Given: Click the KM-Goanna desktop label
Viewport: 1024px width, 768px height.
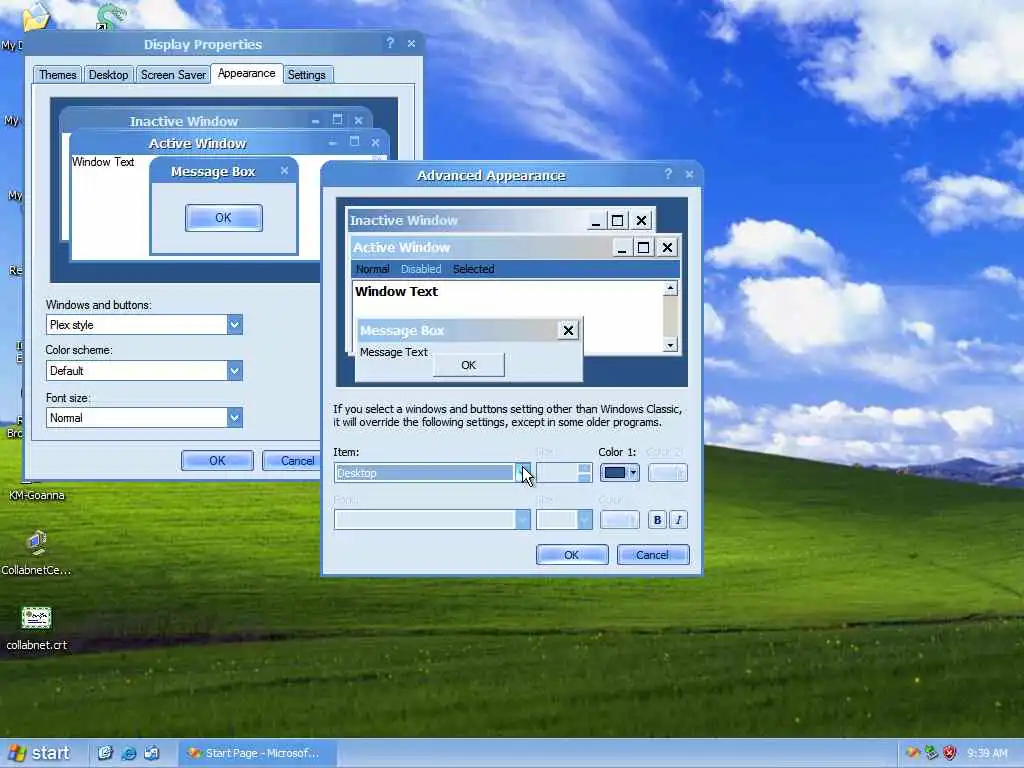Looking at the screenshot, I should [37, 496].
